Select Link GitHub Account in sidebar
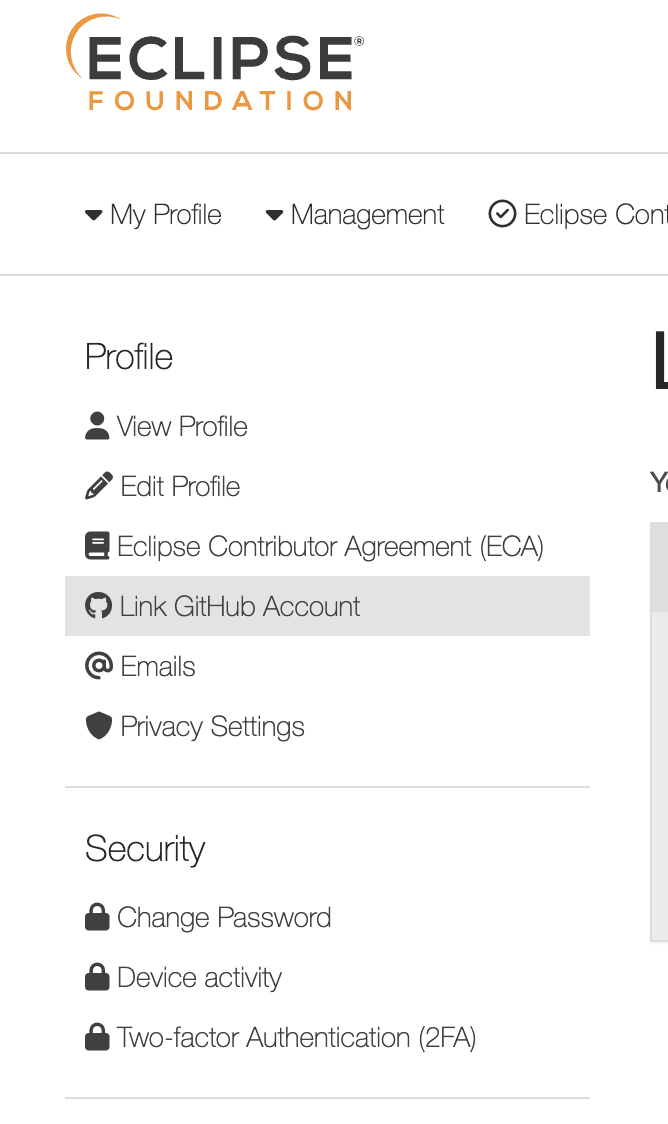Viewport: 668px width, 1124px height. tap(240, 606)
